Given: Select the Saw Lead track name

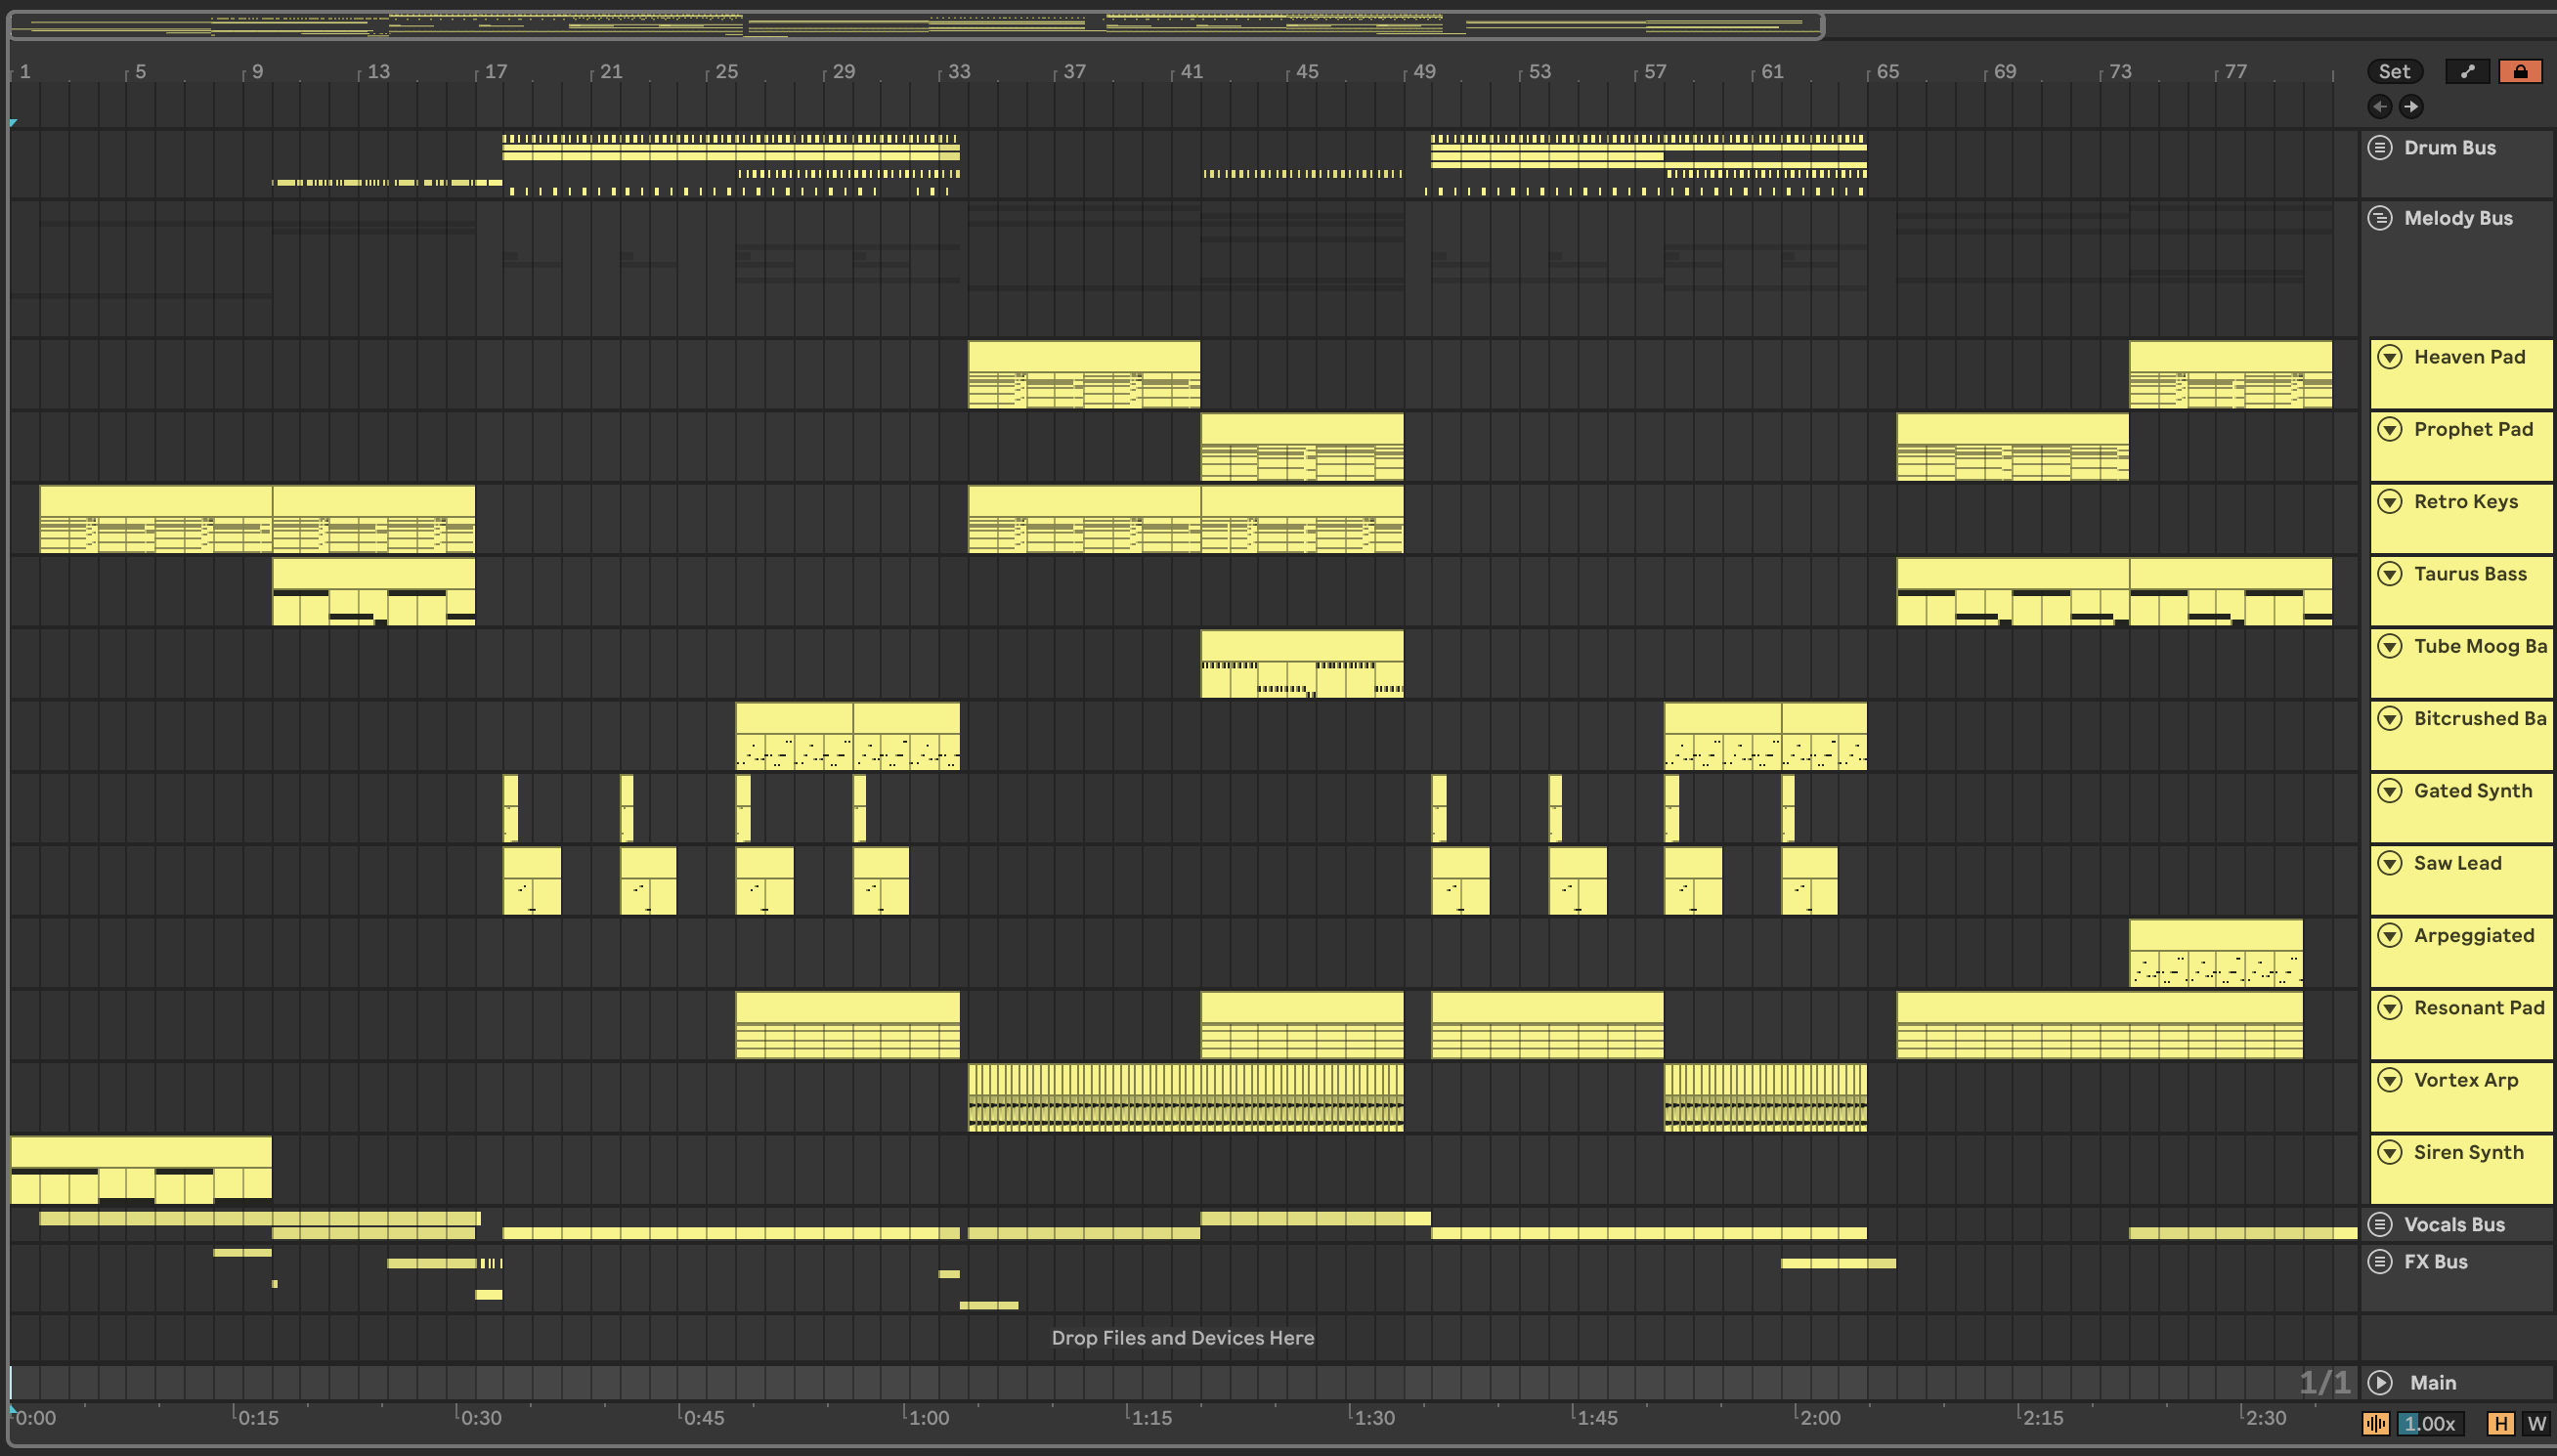Looking at the screenshot, I should pos(2457,863).
